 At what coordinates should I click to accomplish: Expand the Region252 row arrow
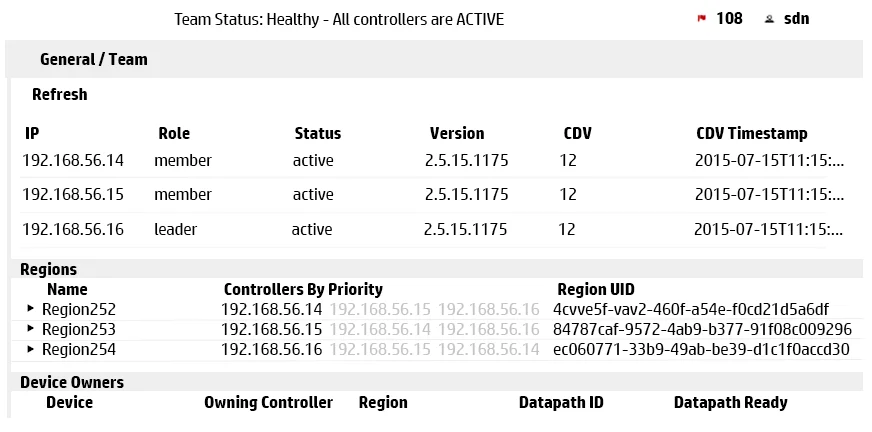coord(31,308)
